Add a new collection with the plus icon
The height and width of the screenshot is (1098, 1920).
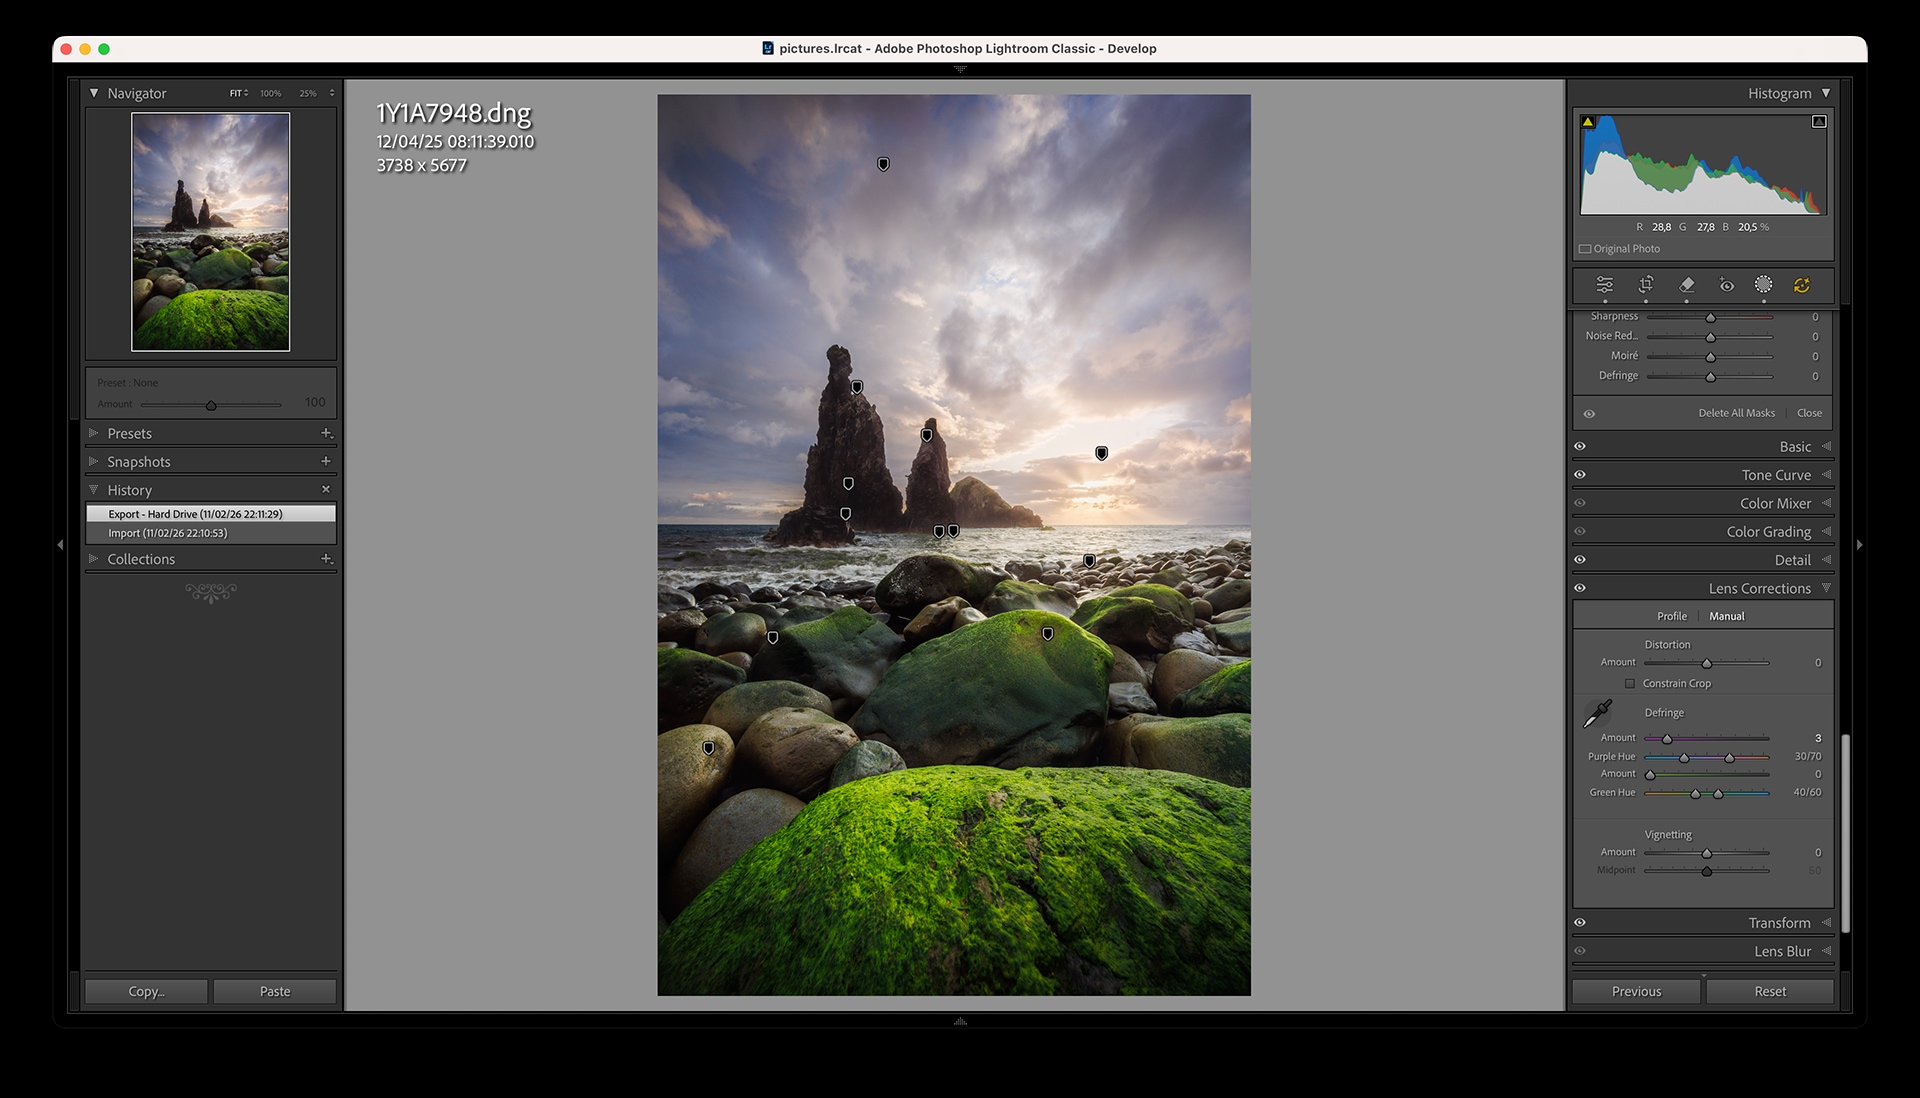(326, 559)
